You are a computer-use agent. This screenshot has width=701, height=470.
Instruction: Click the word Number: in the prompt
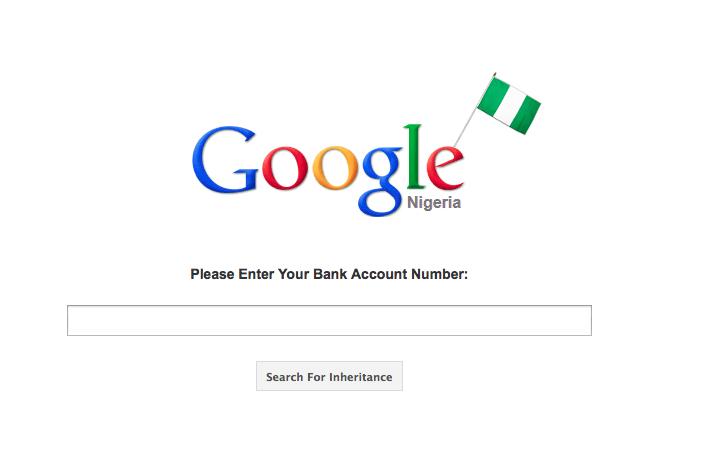(439, 274)
